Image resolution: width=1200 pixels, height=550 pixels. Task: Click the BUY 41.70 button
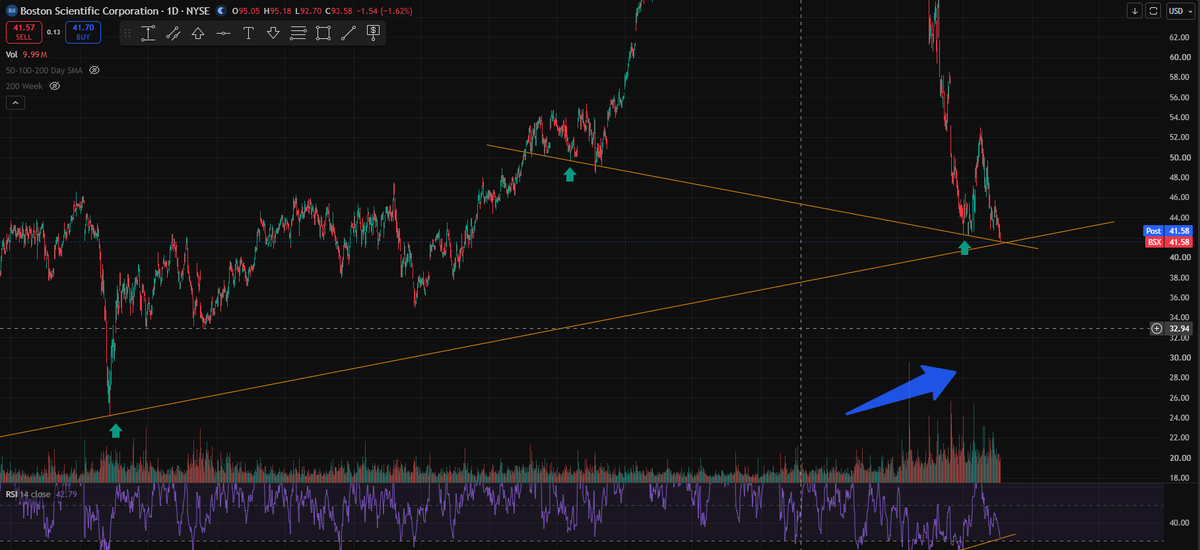(83, 32)
